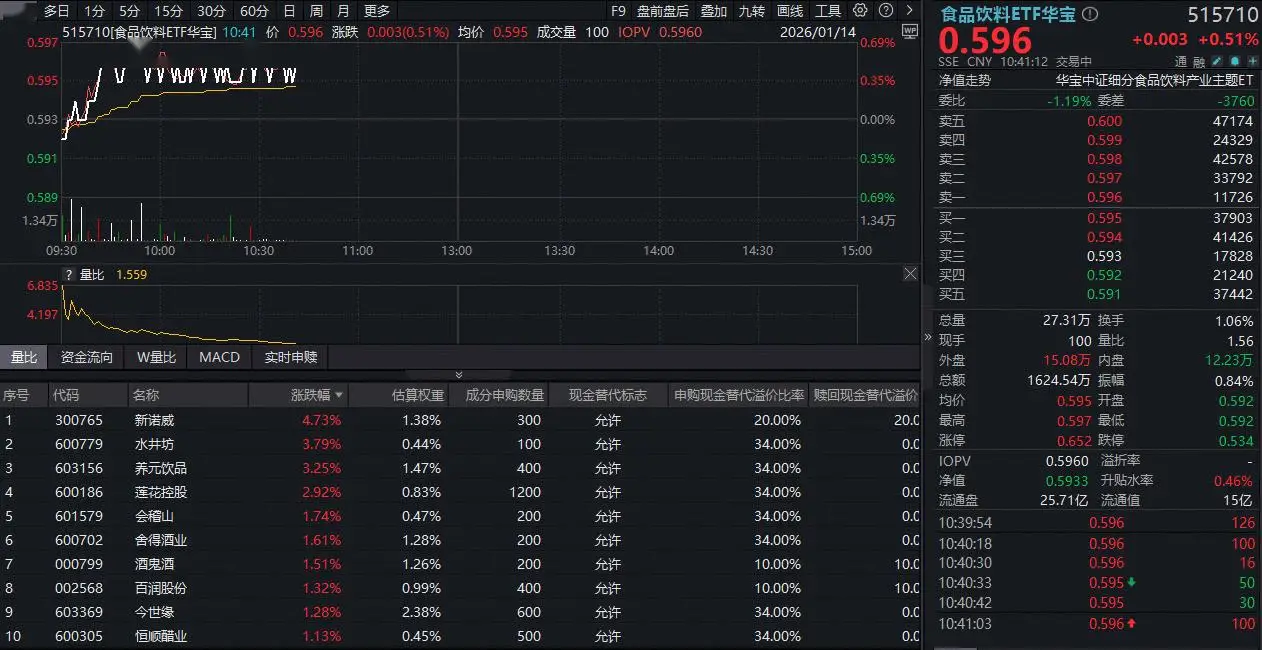Expand the toolbar with the right chevron
Viewport: 1262px width, 650px height.
[910, 11]
